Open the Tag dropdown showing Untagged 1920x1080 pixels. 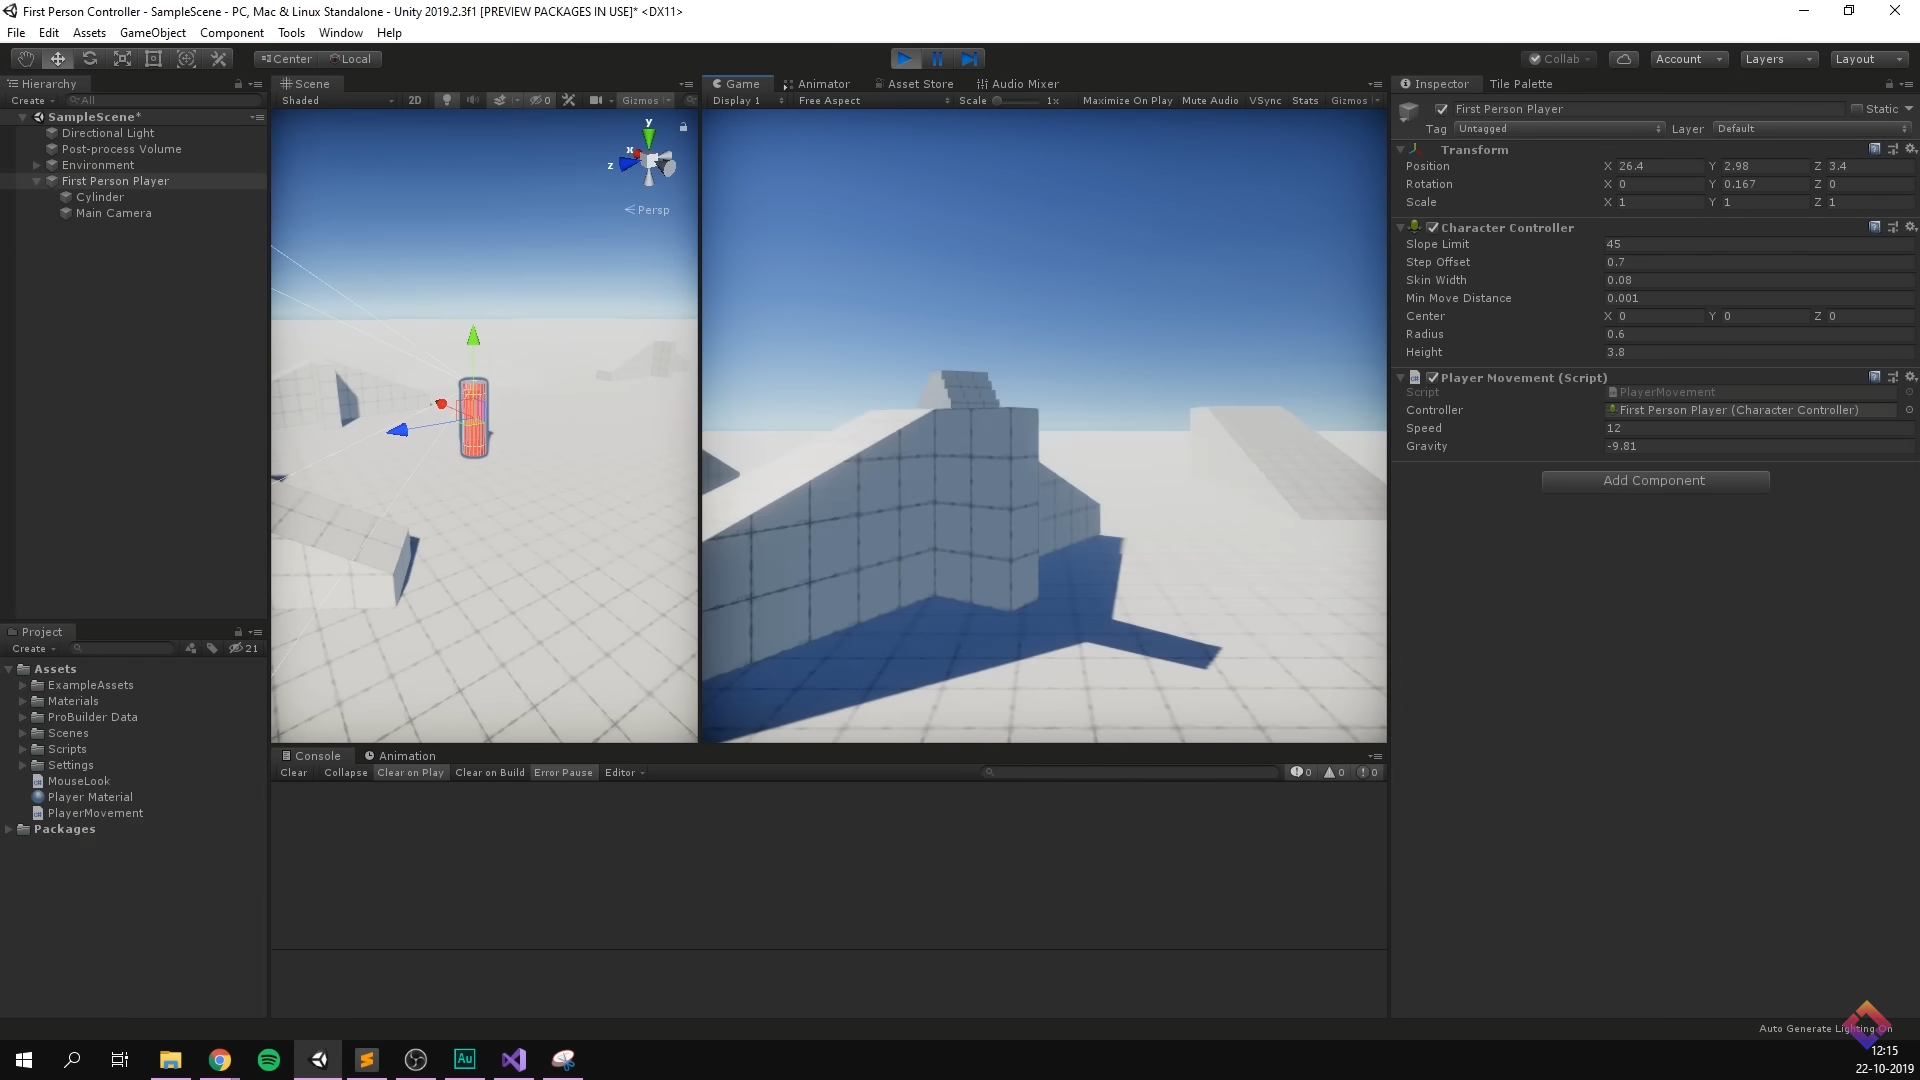[1558, 129]
